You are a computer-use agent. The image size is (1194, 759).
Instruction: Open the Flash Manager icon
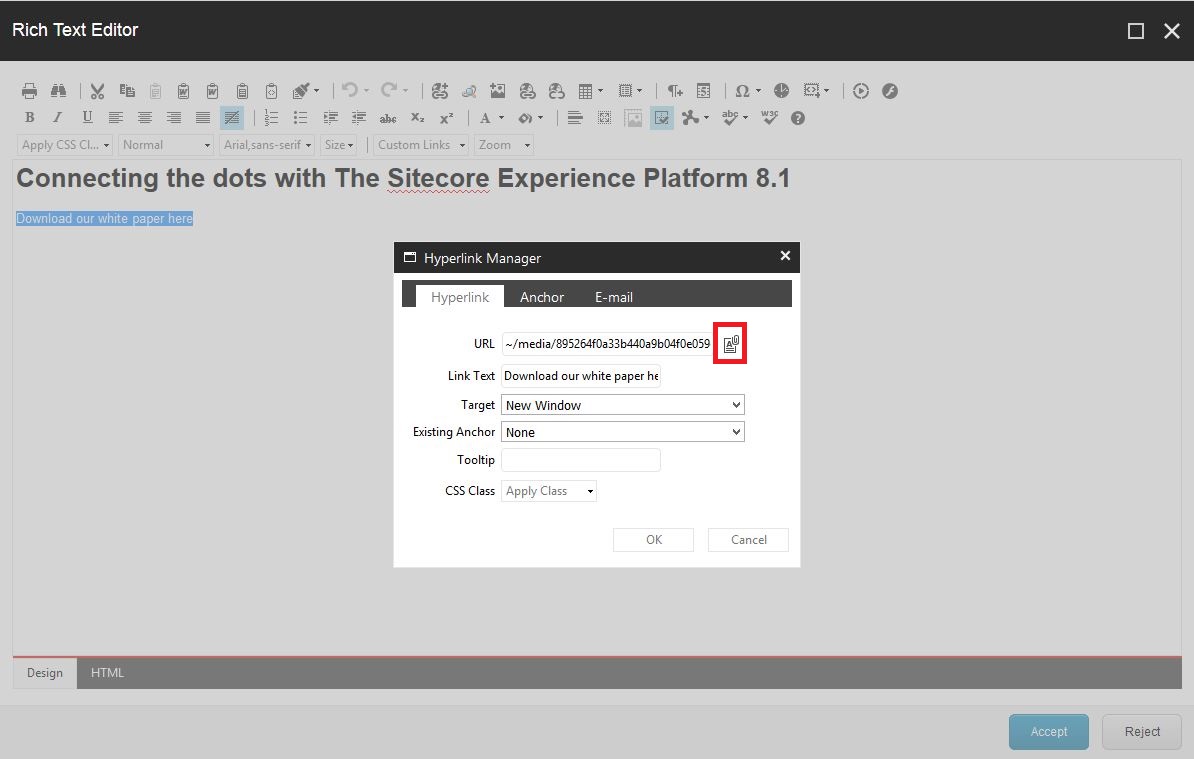point(889,91)
